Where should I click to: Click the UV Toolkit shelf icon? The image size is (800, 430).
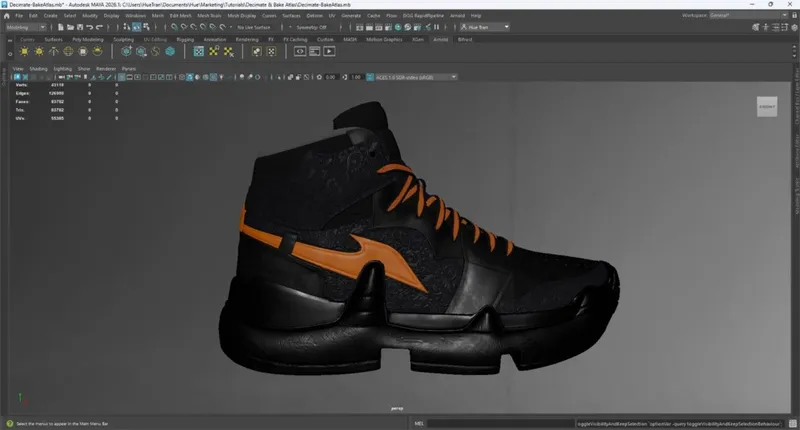point(214,51)
